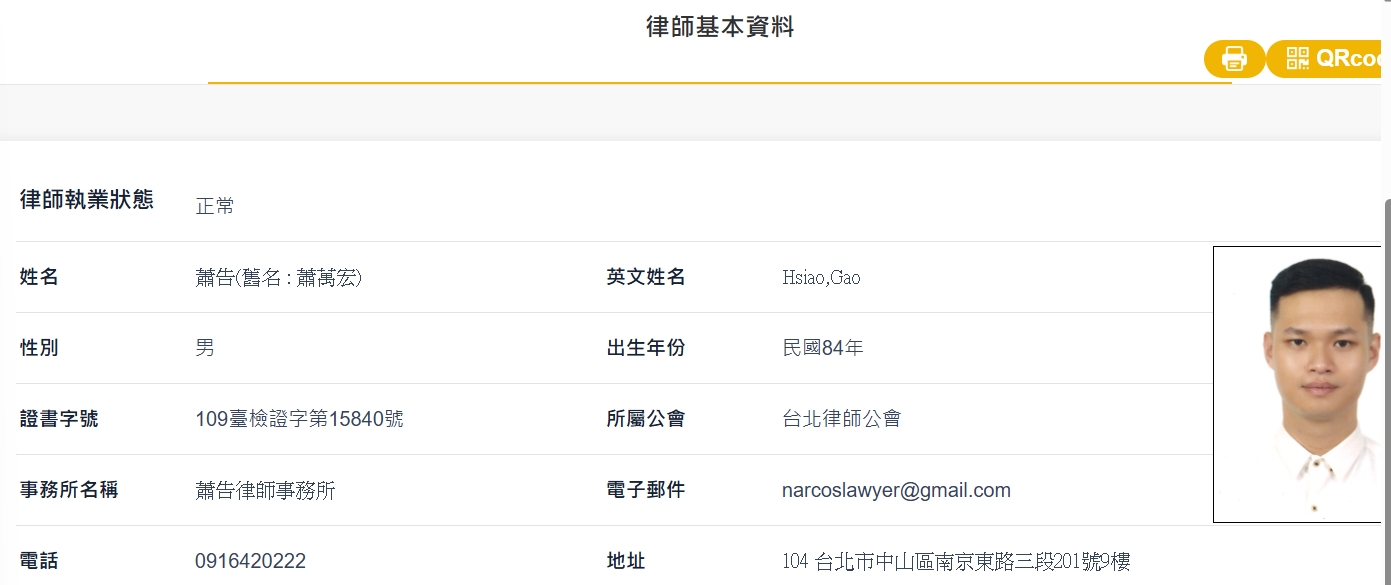This screenshot has width=1391, height=585.
Task: Click the 所屬公會 field label
Action: 645,419
